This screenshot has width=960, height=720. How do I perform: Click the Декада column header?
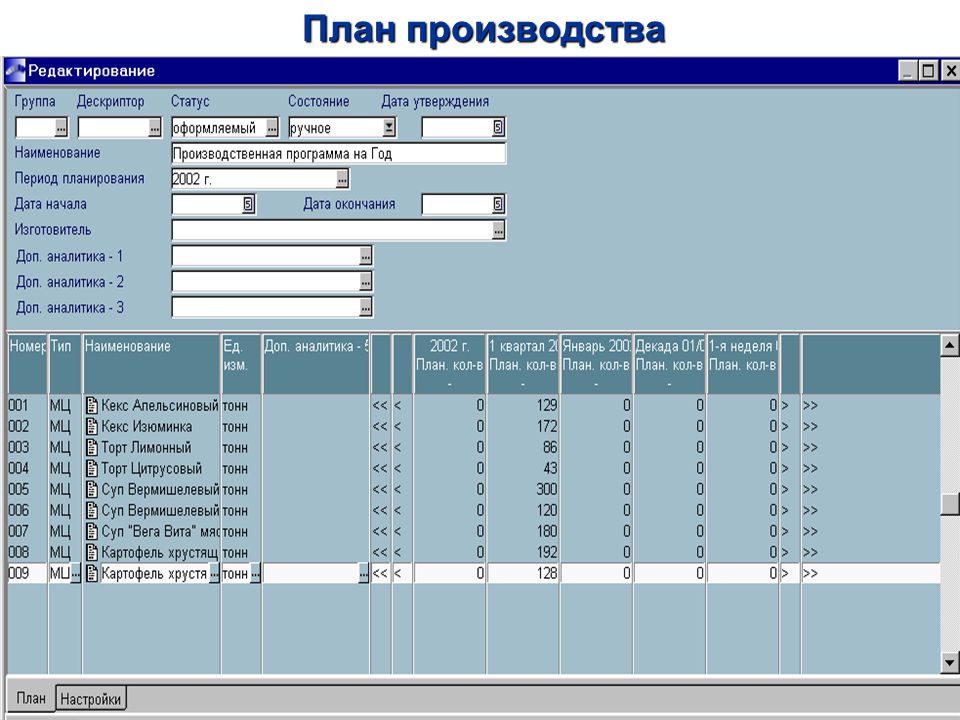pyautogui.click(x=669, y=364)
